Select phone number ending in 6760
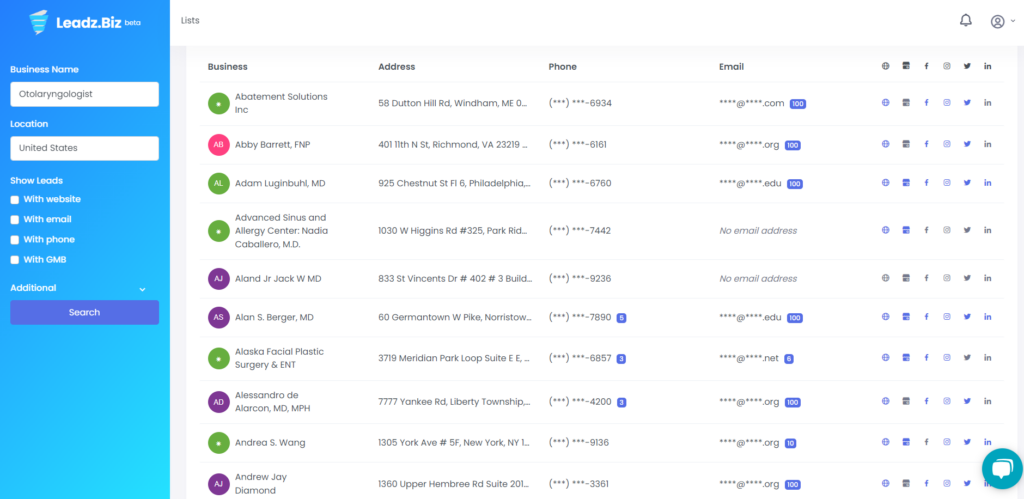The height and width of the screenshot is (499, 1024). click(580, 184)
